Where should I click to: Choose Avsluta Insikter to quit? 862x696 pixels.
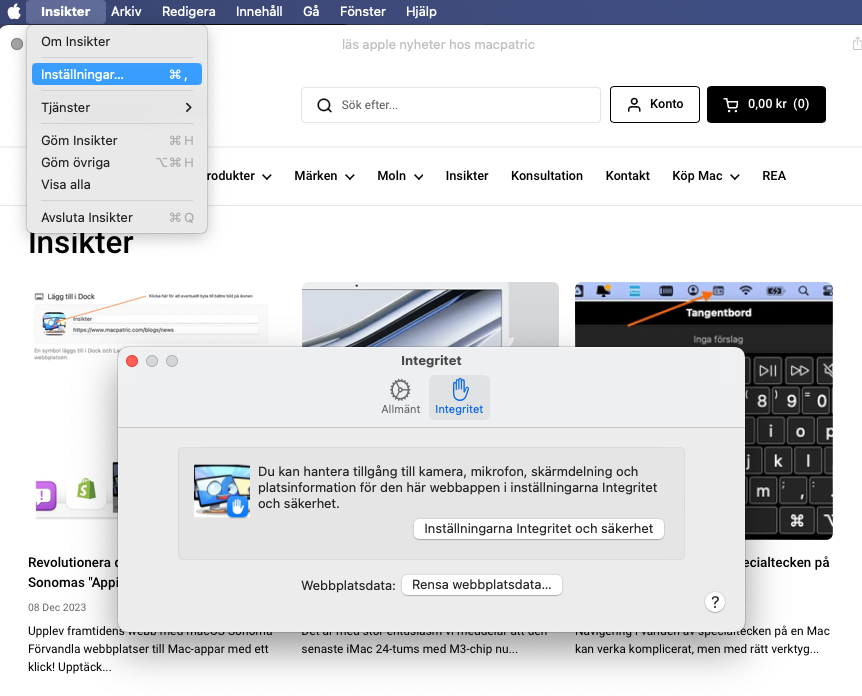[117, 217]
